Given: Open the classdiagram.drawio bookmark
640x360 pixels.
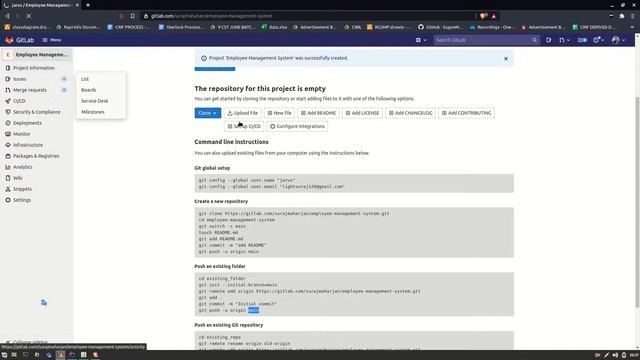Looking at the screenshot, I should (x=27, y=27).
